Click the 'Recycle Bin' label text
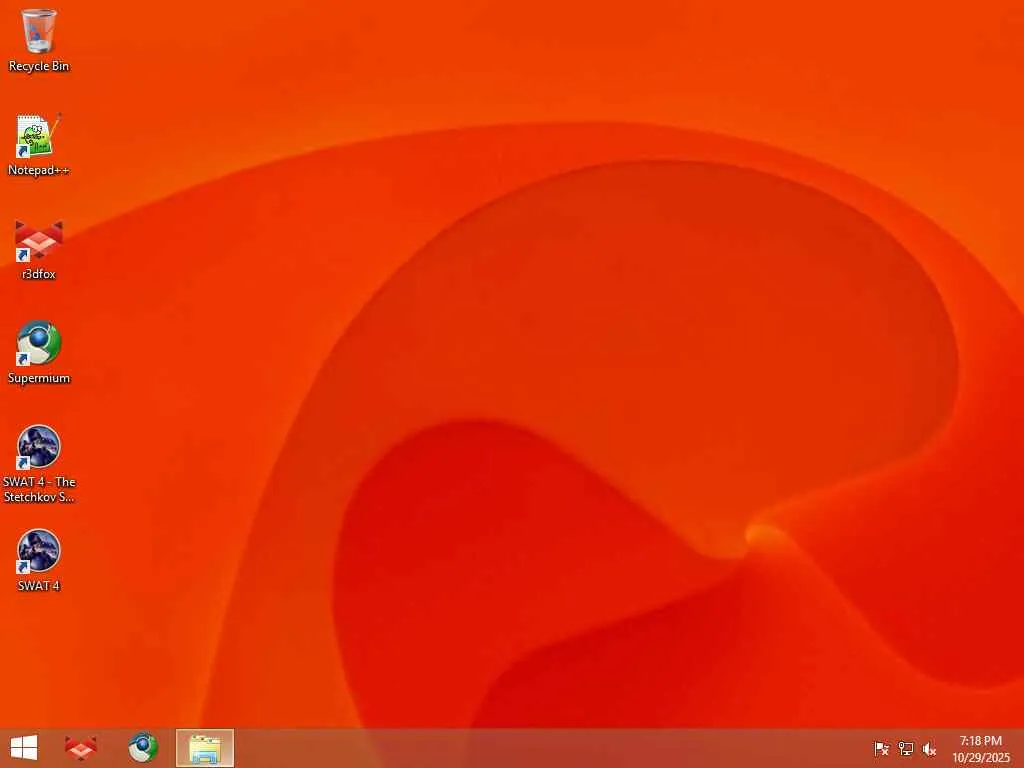 [x=39, y=66]
